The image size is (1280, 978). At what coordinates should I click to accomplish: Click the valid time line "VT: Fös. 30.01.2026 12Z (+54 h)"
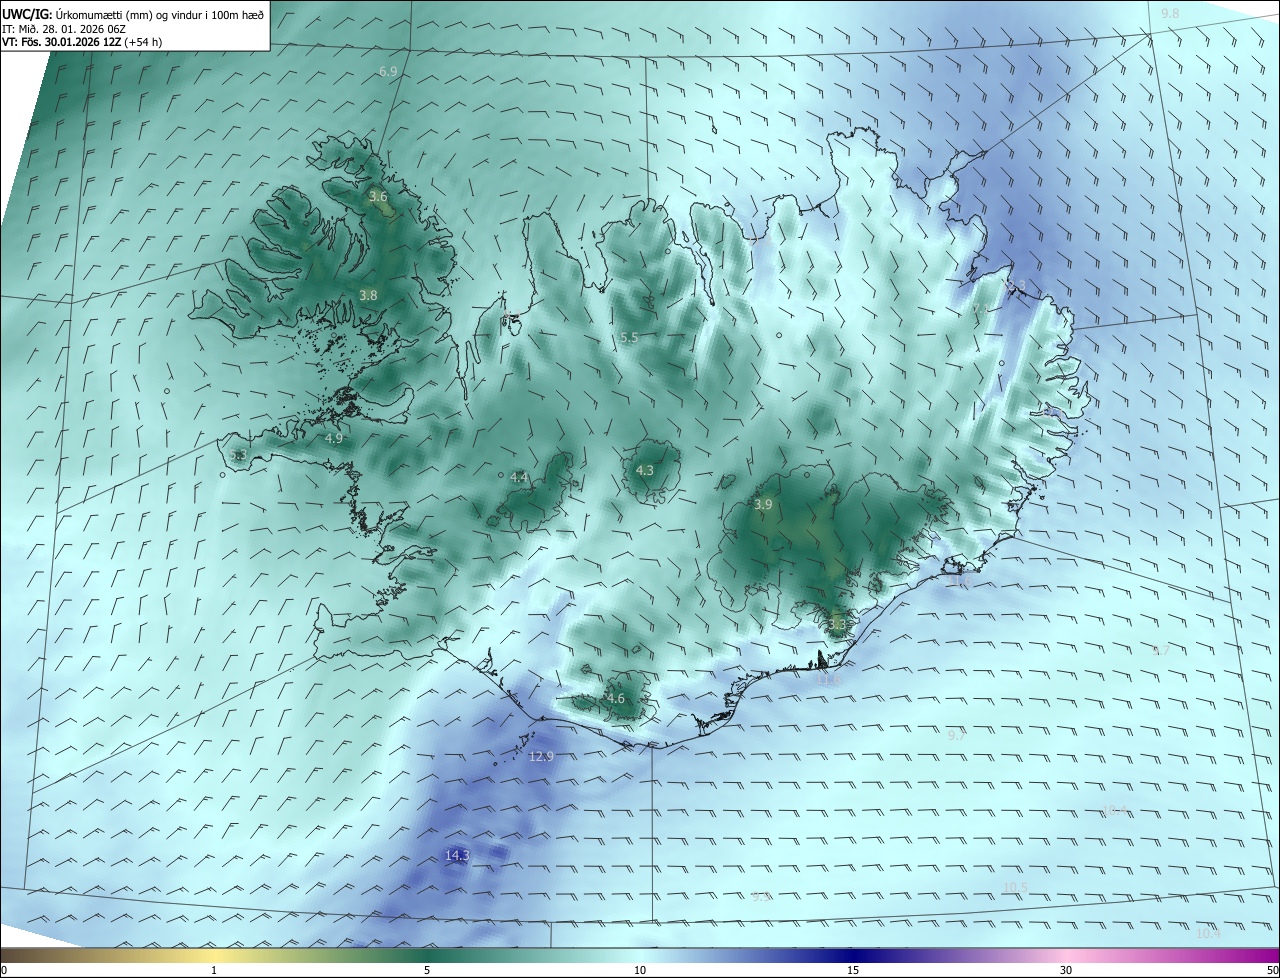pos(82,42)
